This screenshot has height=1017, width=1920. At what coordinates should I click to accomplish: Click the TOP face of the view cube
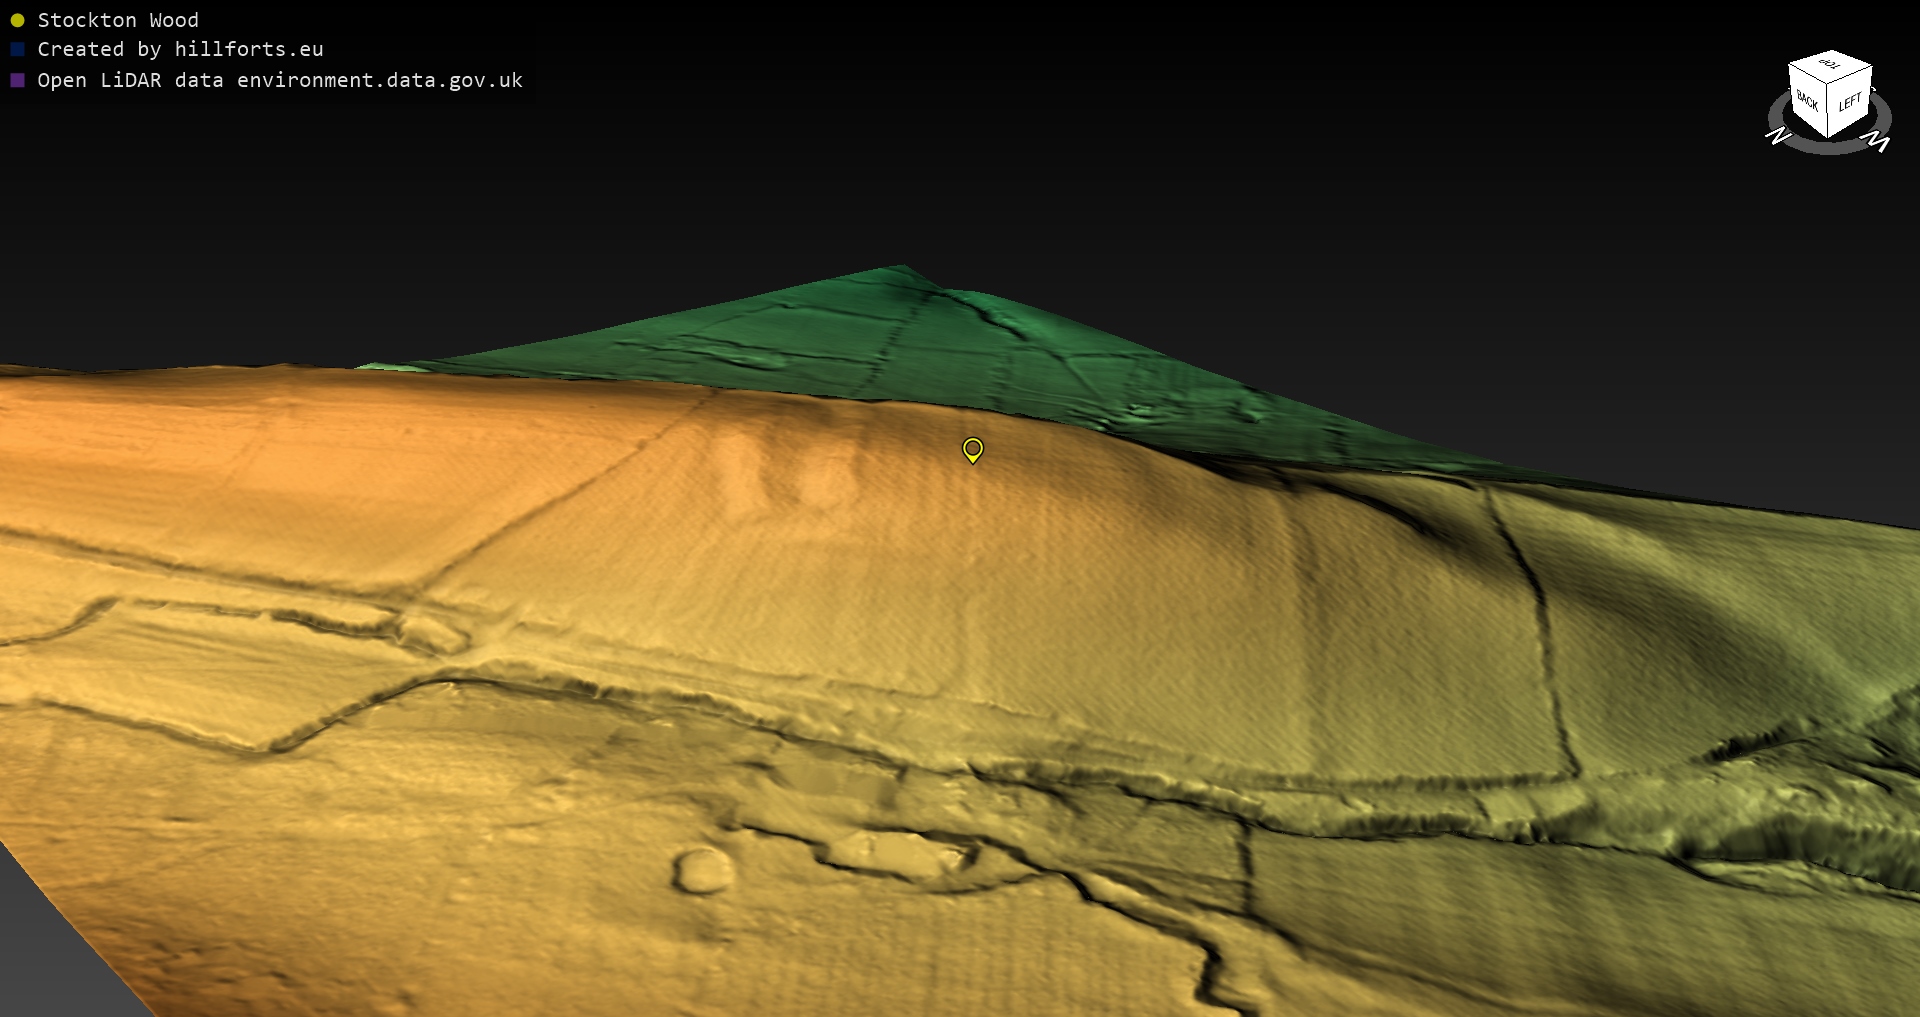coord(1830,65)
